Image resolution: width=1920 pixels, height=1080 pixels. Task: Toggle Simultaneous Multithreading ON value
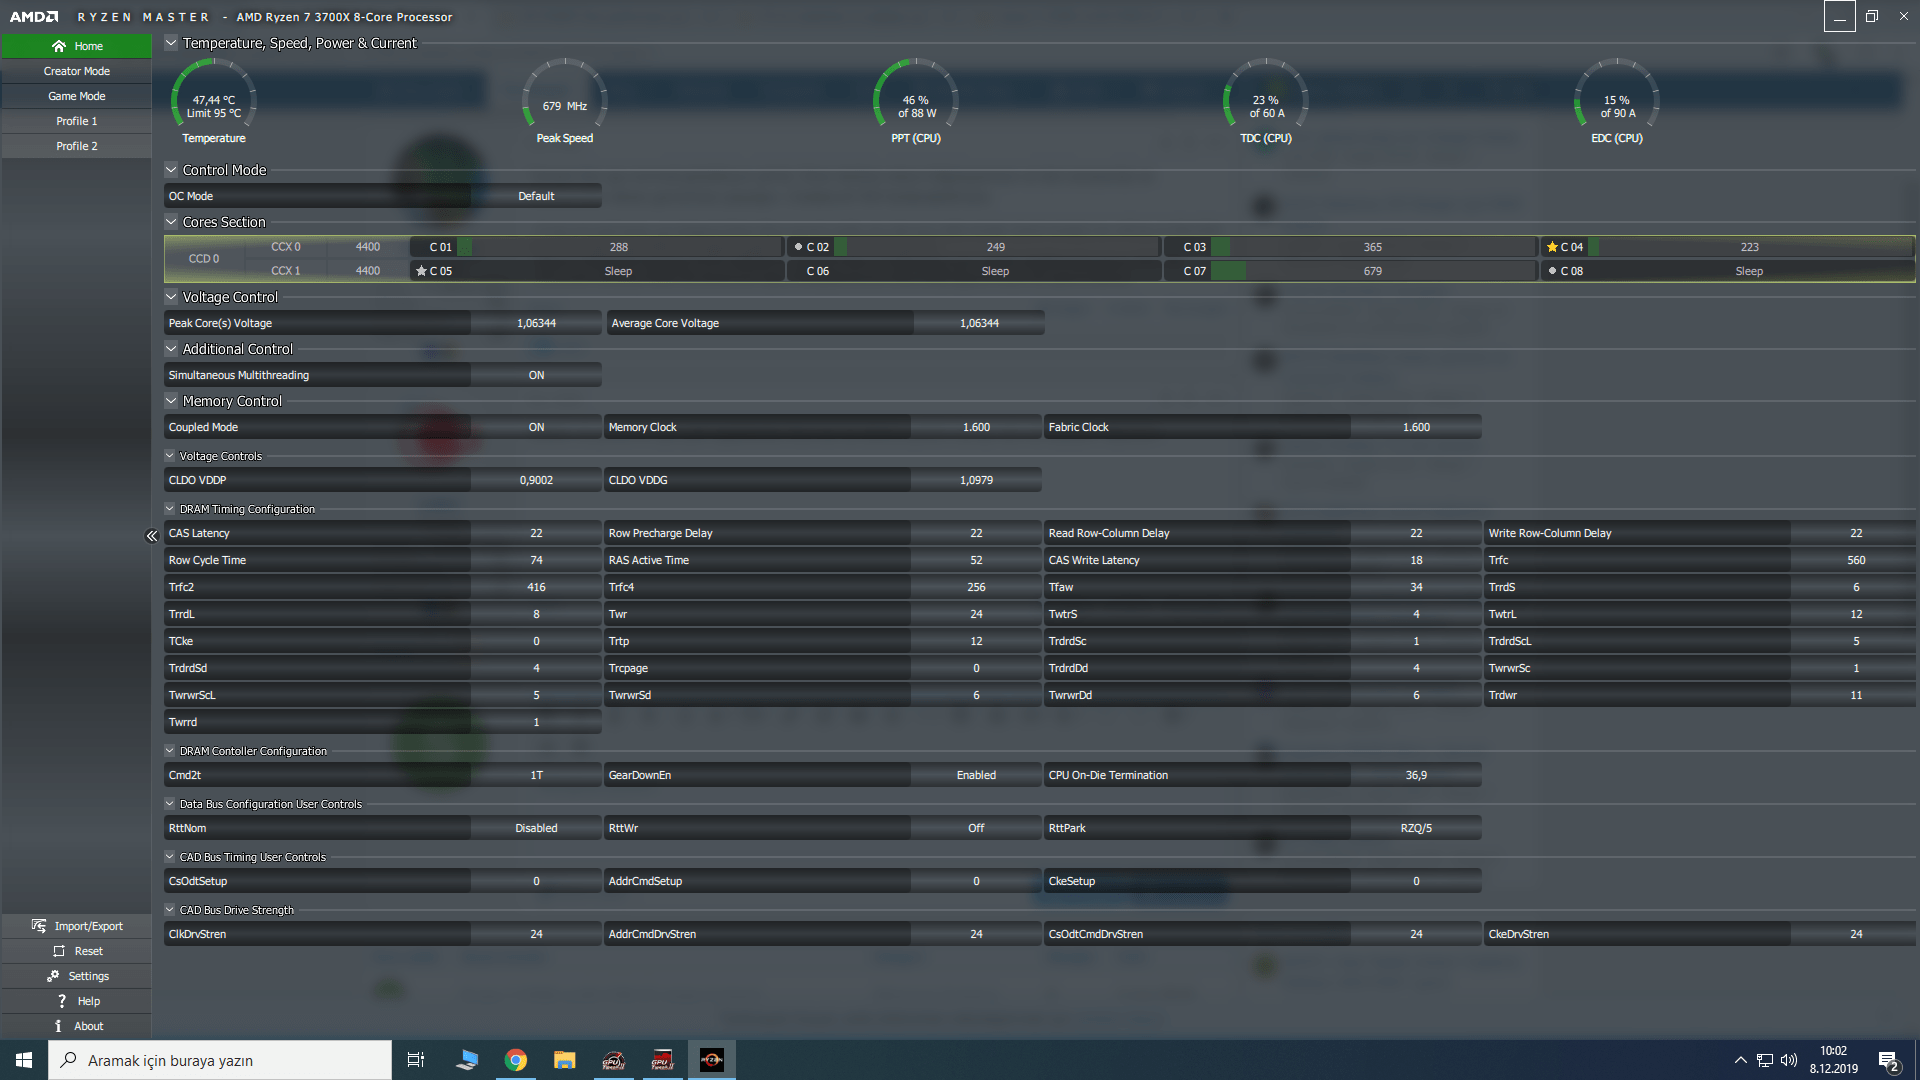pos(536,375)
